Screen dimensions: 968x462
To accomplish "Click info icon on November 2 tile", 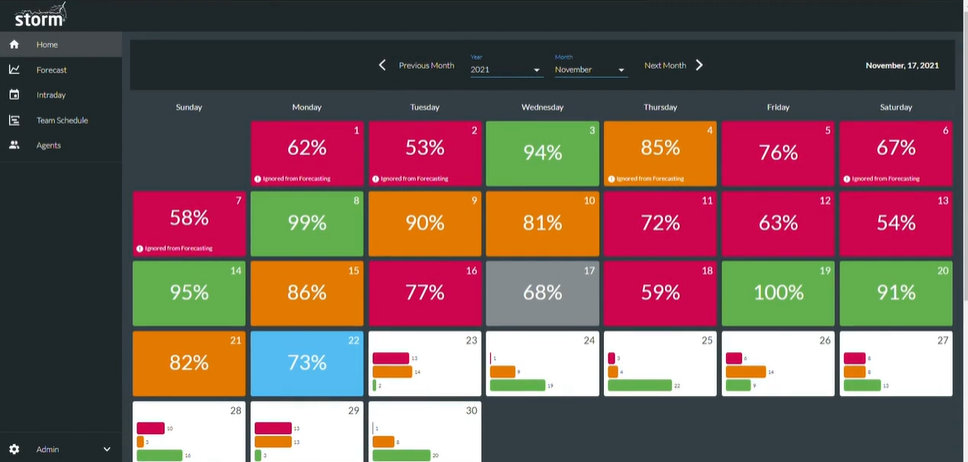I will tap(375, 179).
